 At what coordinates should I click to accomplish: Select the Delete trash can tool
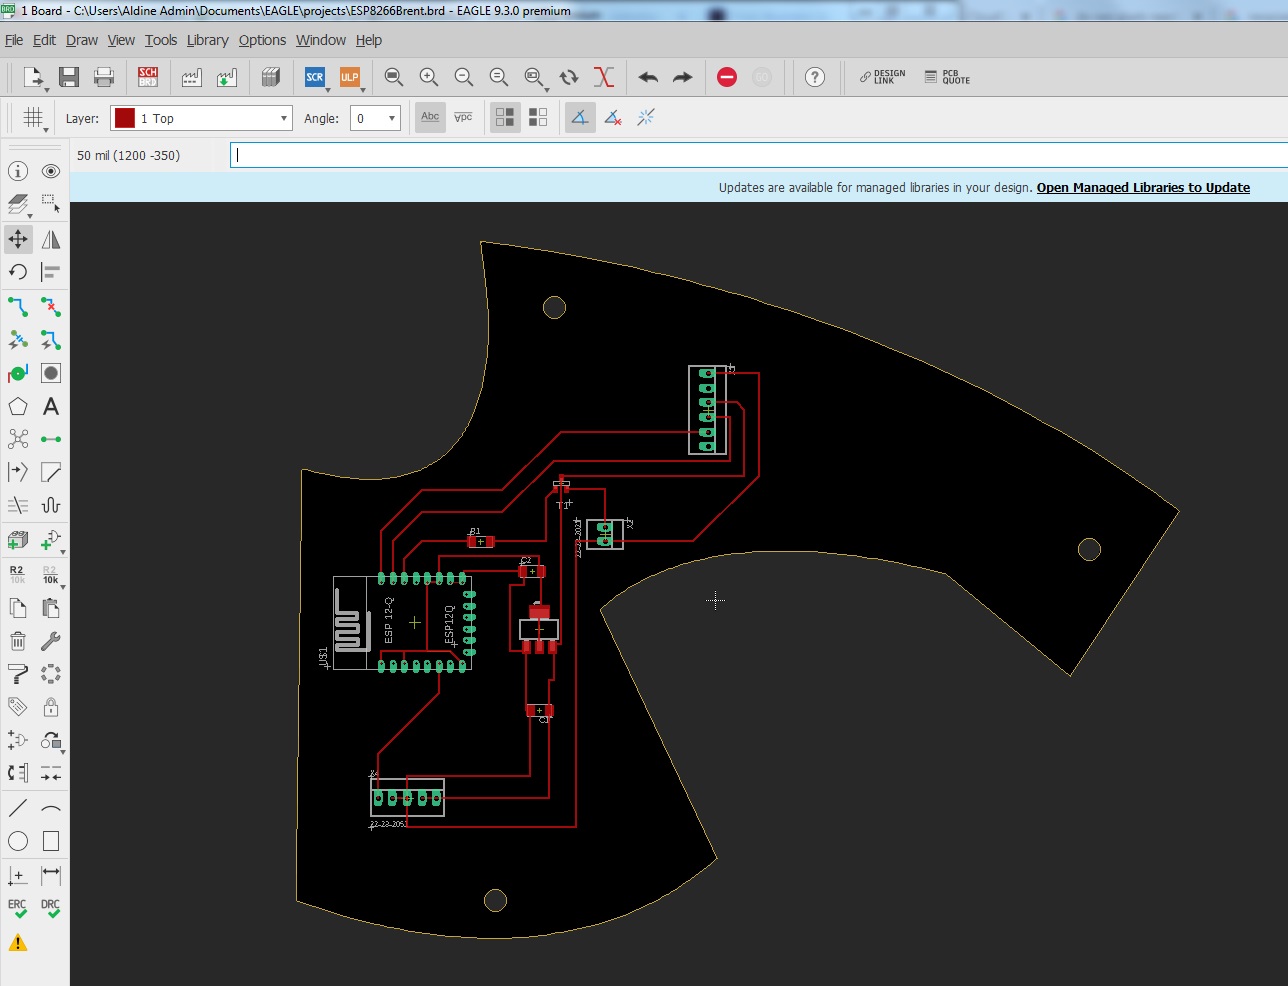18,641
